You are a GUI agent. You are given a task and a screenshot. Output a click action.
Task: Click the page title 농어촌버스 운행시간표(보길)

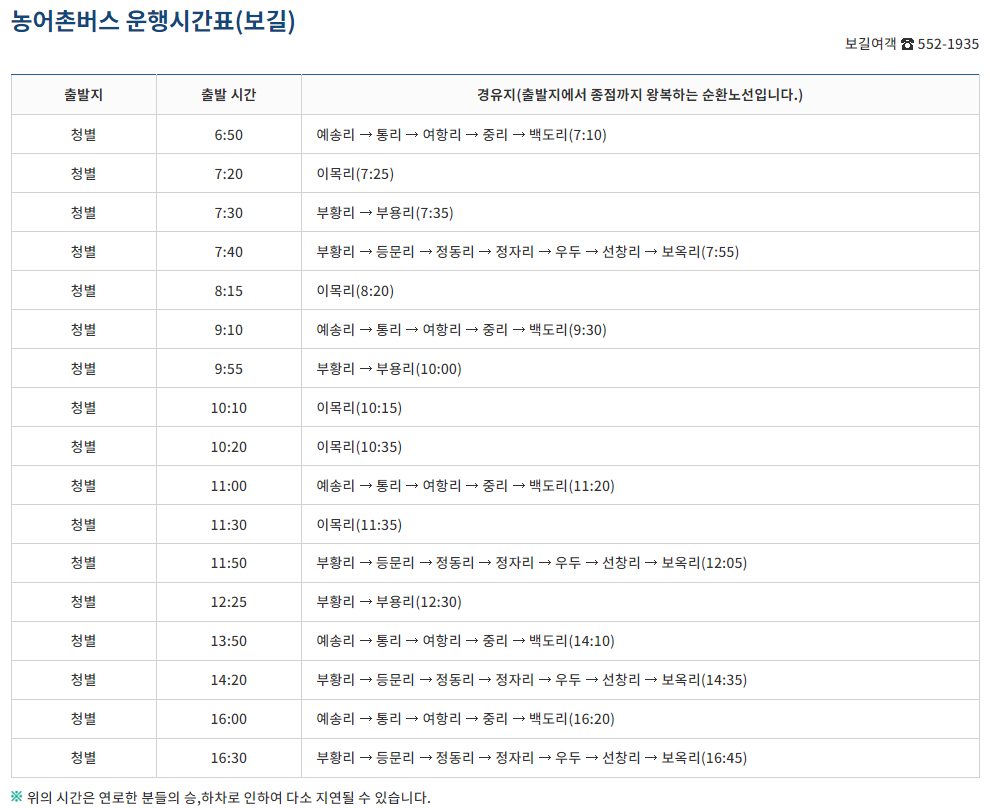[x=153, y=21]
